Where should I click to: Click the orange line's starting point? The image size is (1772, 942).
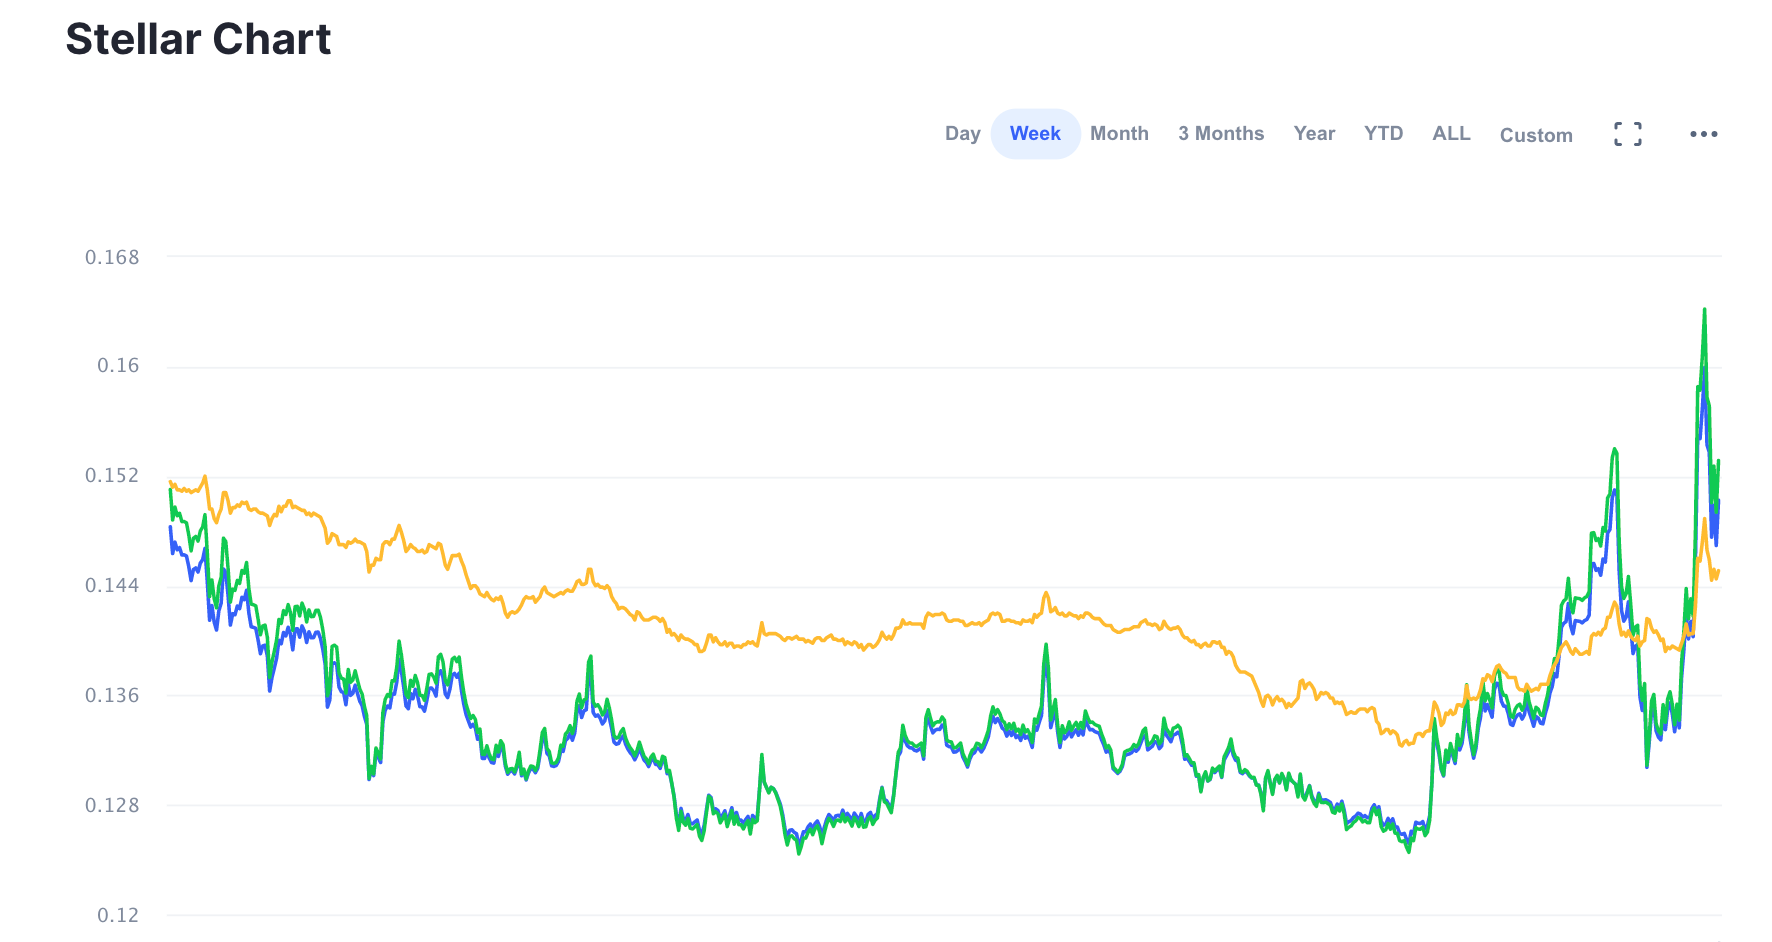pyautogui.click(x=171, y=482)
